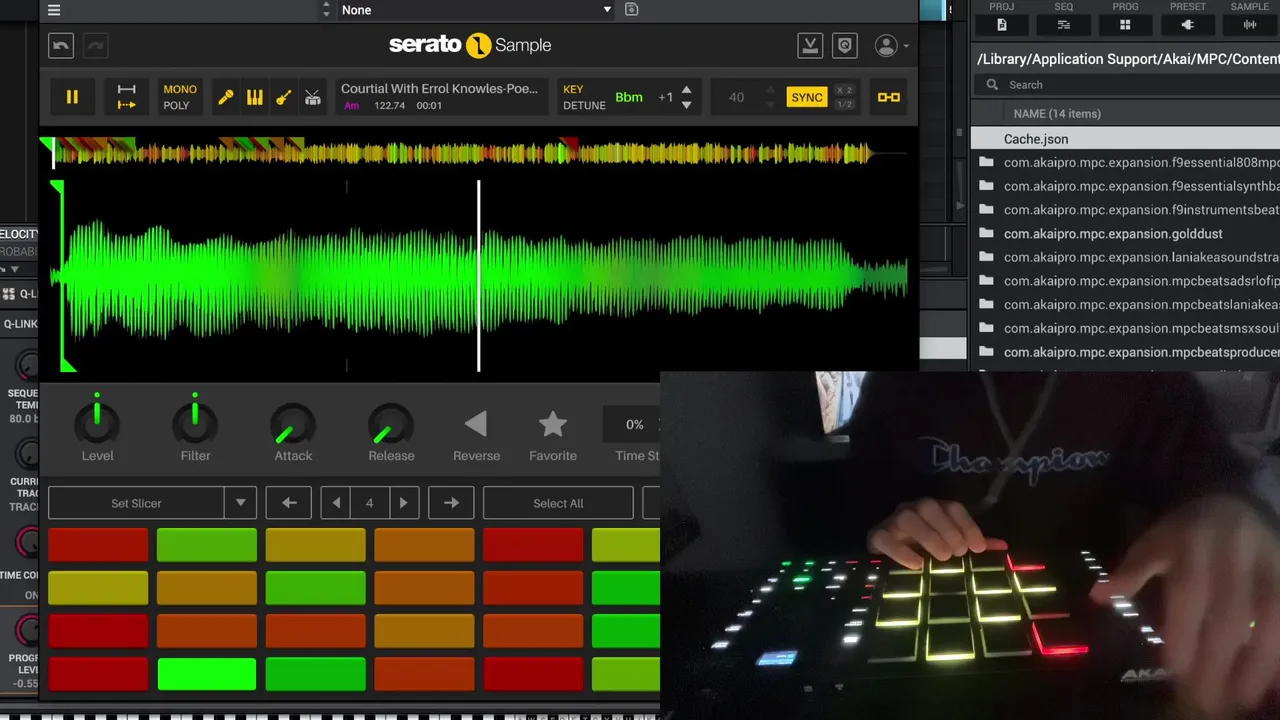
Task: Click the PROJ file icon in MPC browser
Action: (1001, 25)
